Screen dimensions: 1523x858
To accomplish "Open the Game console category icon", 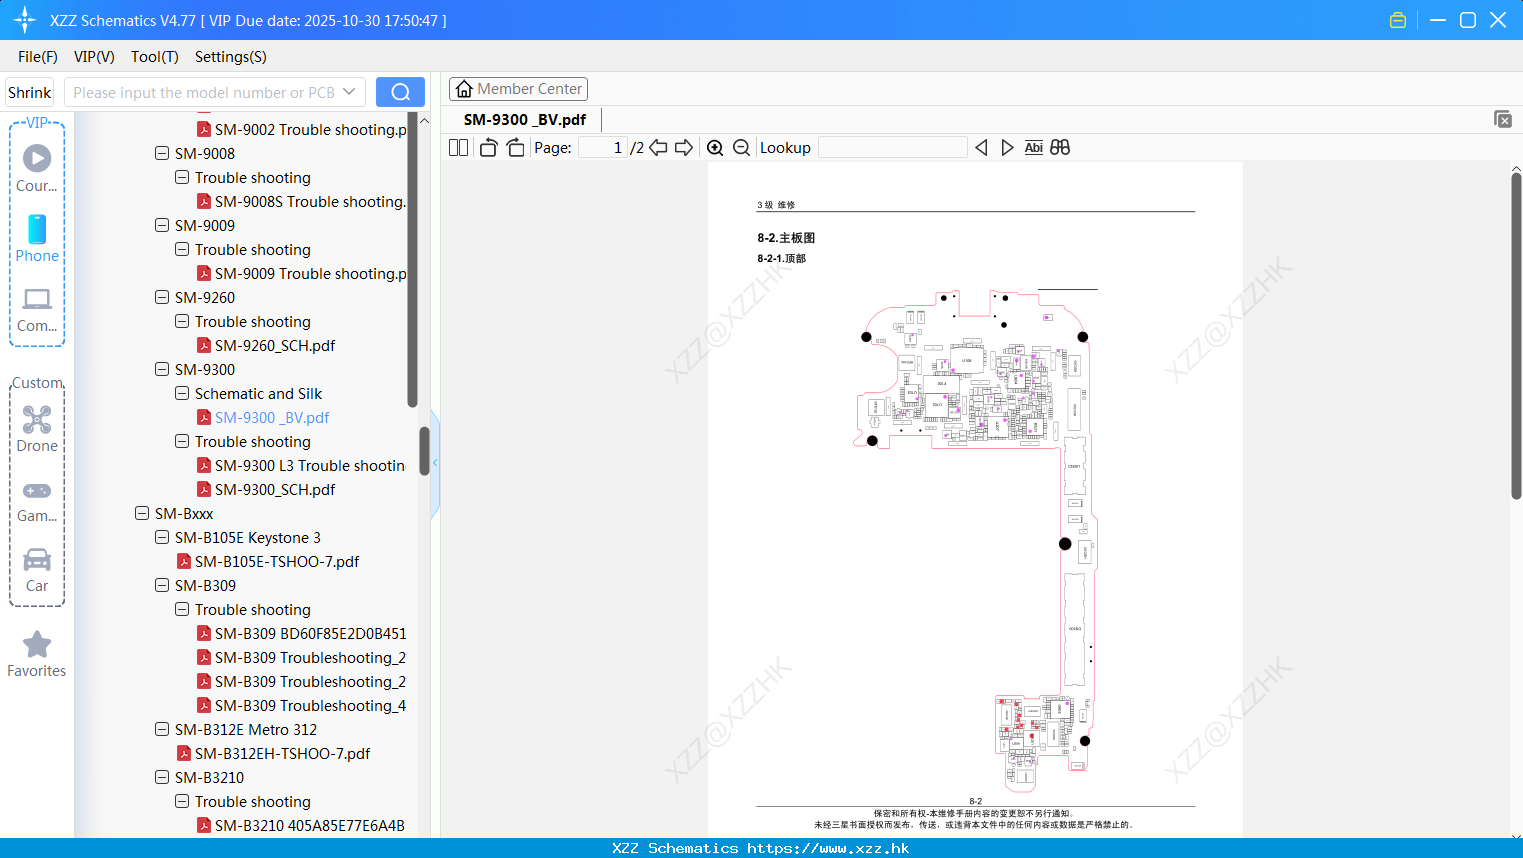I will pyautogui.click(x=37, y=490).
